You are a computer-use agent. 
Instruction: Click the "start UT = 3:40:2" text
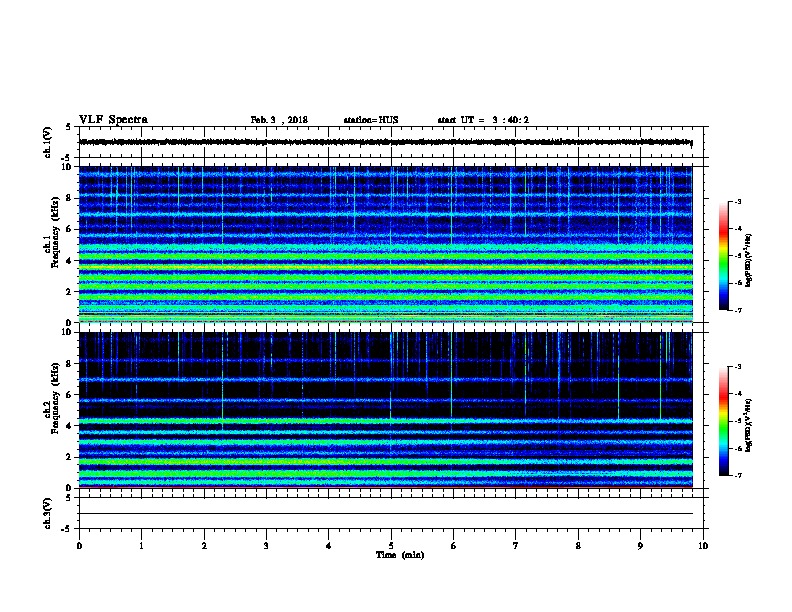[483, 120]
